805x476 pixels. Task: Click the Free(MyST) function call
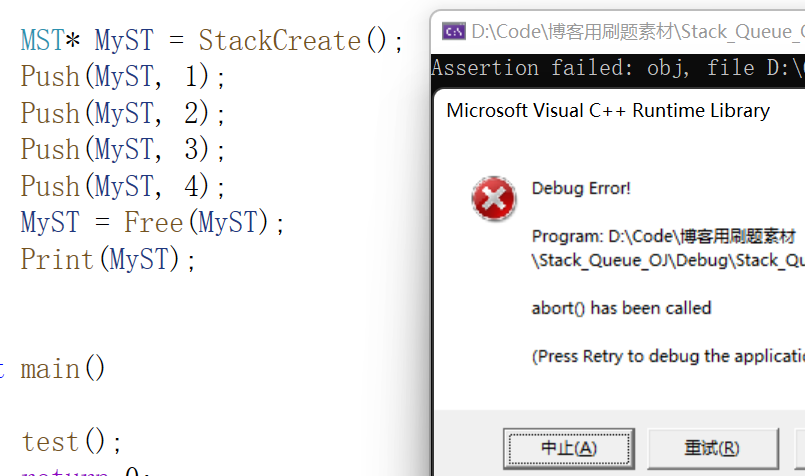pyautogui.click(x=196, y=222)
